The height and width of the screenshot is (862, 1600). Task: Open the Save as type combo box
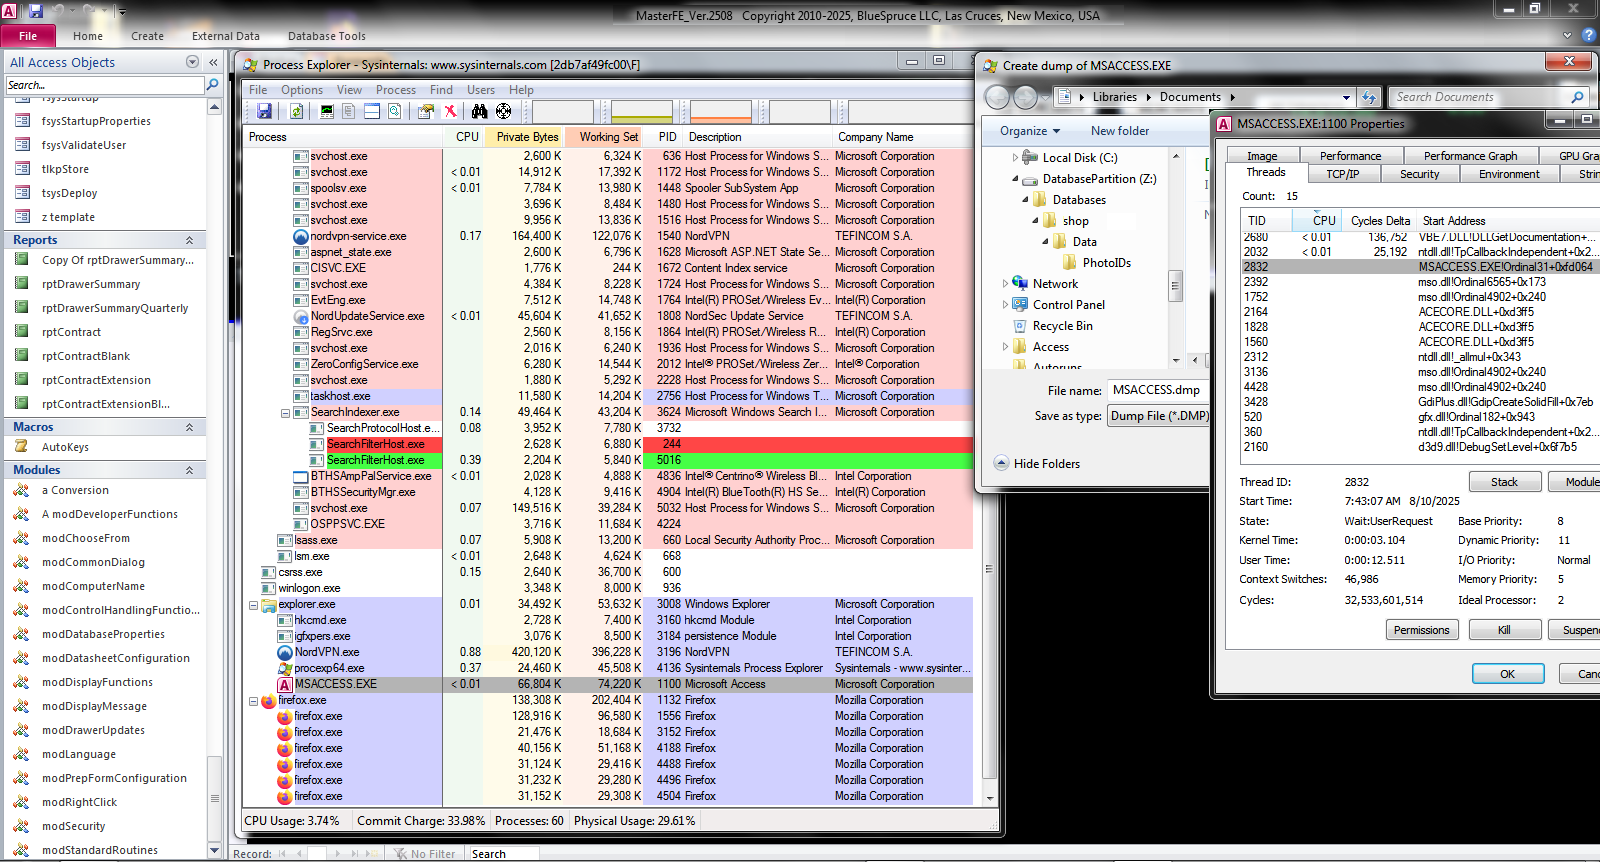[x=1158, y=416]
